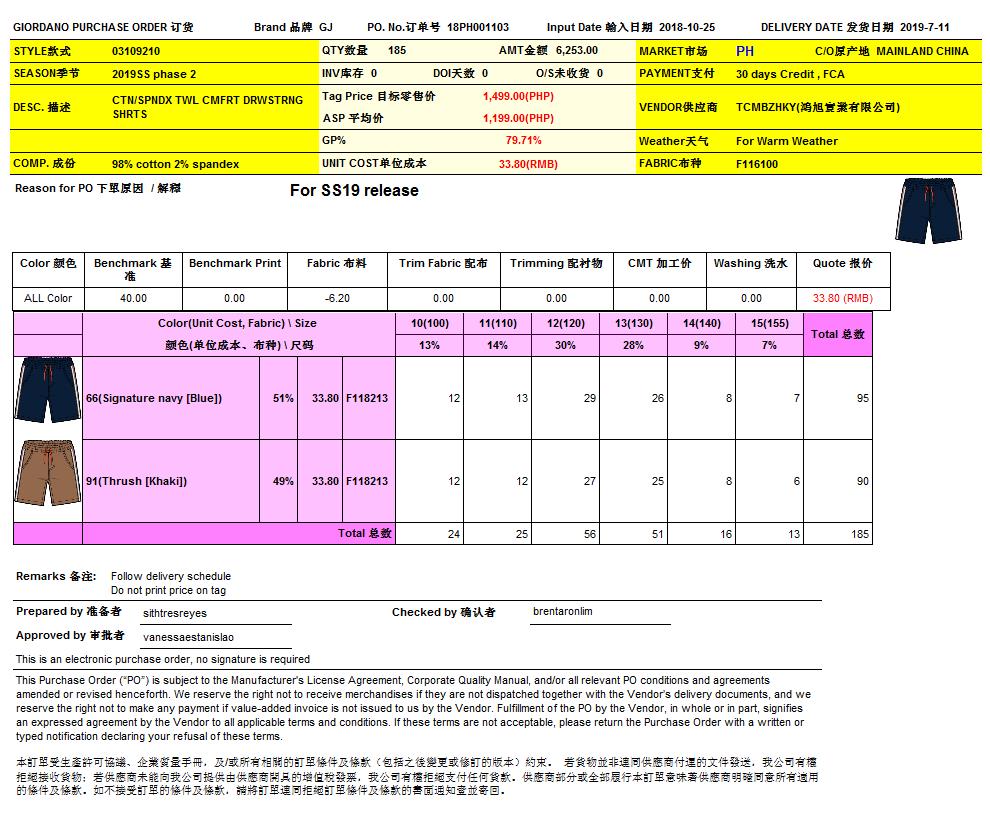
Task: Click the Checked by name brentaronlim
Action: tap(563, 611)
